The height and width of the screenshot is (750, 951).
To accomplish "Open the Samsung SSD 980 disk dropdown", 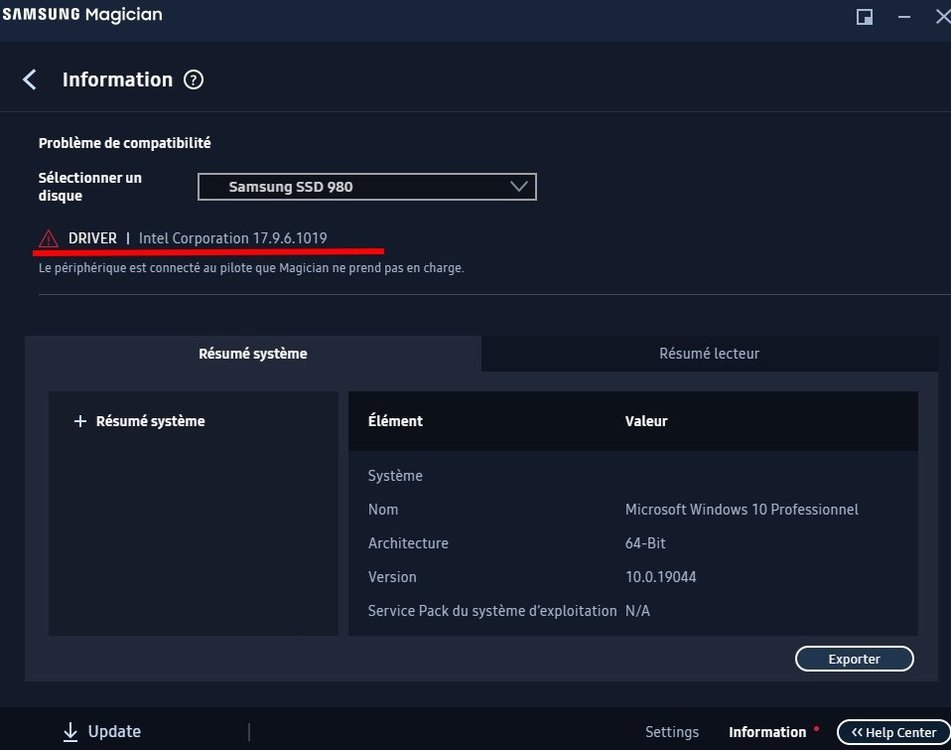I will [366, 187].
